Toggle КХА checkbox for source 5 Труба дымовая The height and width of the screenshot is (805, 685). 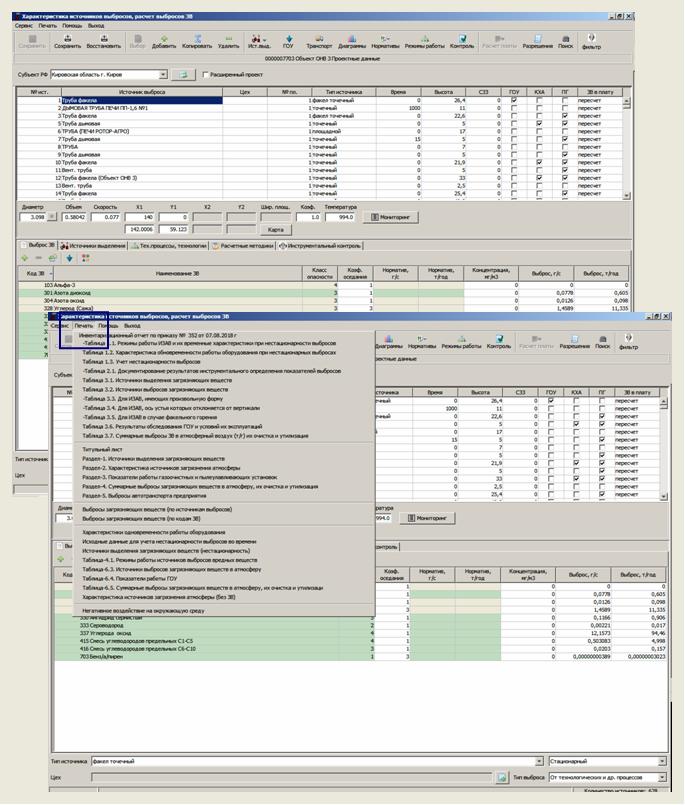coord(539,124)
